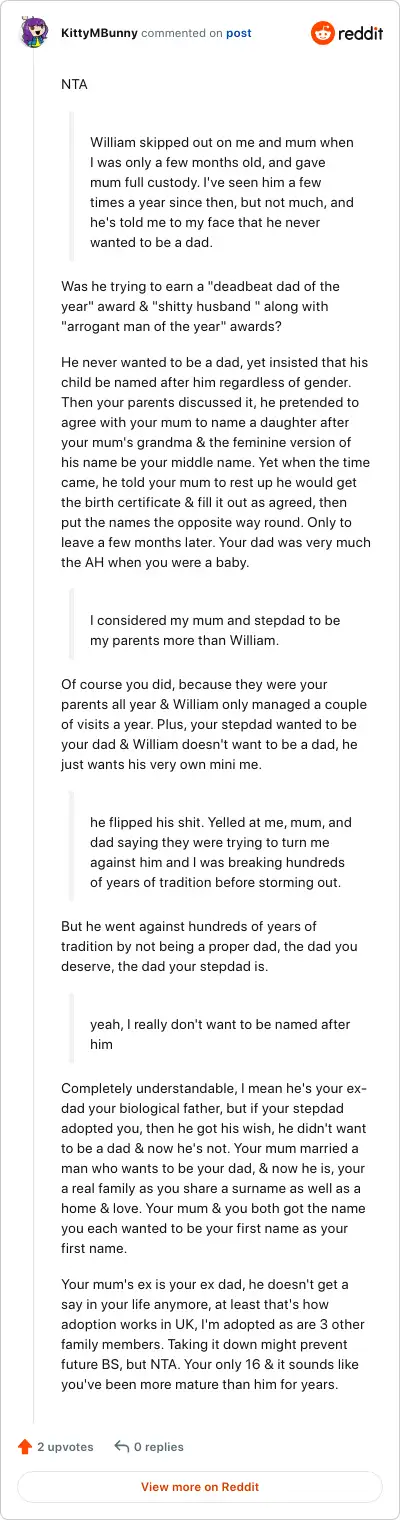Click the "NTA" opening line

pyautogui.click(x=75, y=84)
